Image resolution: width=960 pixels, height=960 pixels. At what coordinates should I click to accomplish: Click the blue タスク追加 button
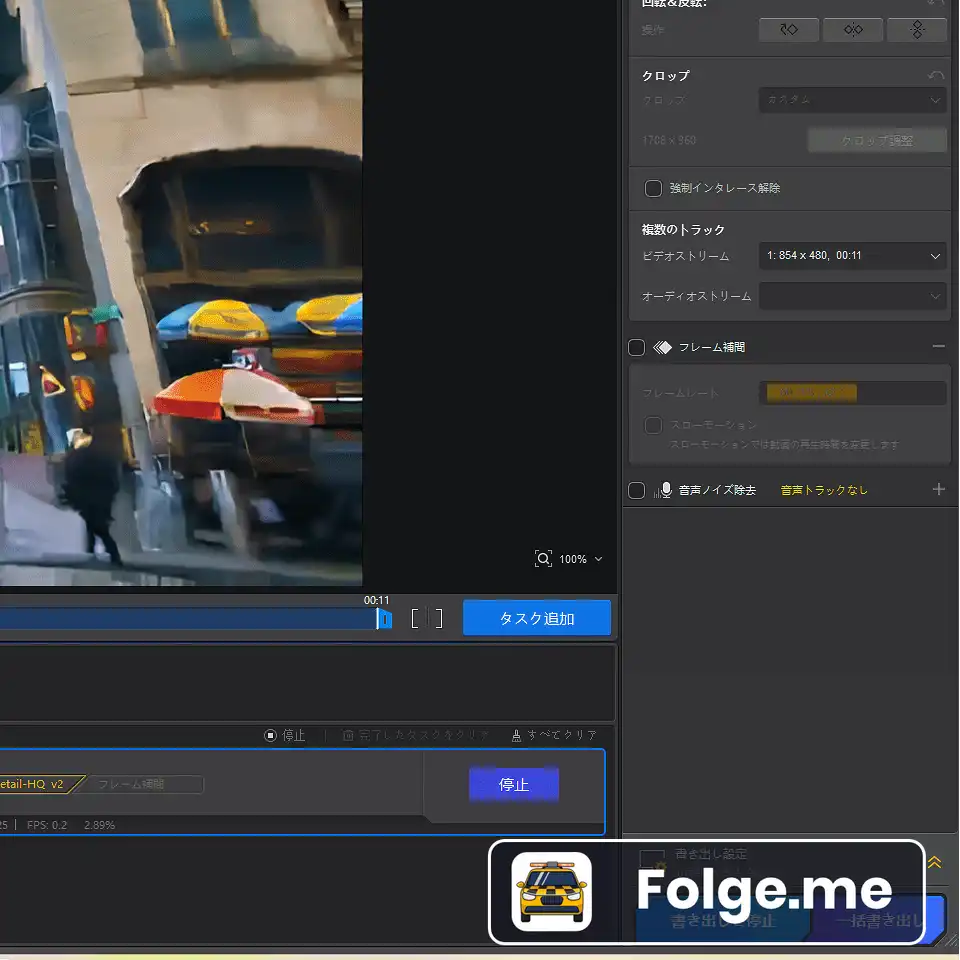click(537, 618)
